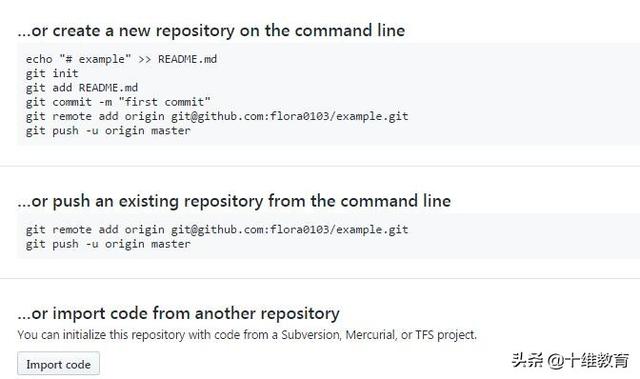The image size is (640, 379).
Task: Click the 'git add README.md' command line
Action: 82,88
